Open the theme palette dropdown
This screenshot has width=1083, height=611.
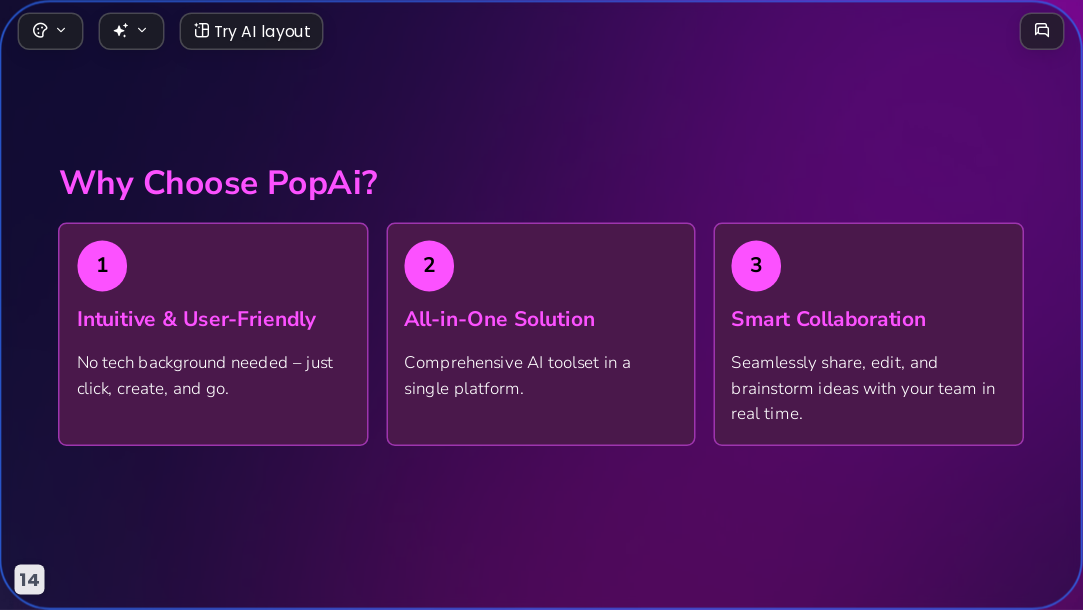(50, 31)
